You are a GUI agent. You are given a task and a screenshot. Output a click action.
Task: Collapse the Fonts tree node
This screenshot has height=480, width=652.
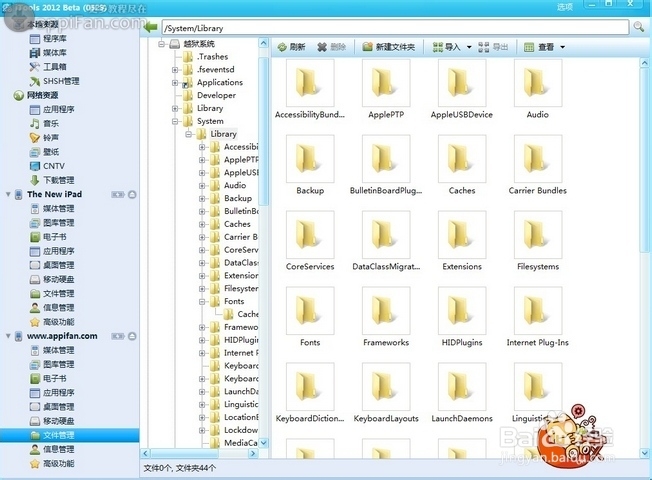click(202, 302)
